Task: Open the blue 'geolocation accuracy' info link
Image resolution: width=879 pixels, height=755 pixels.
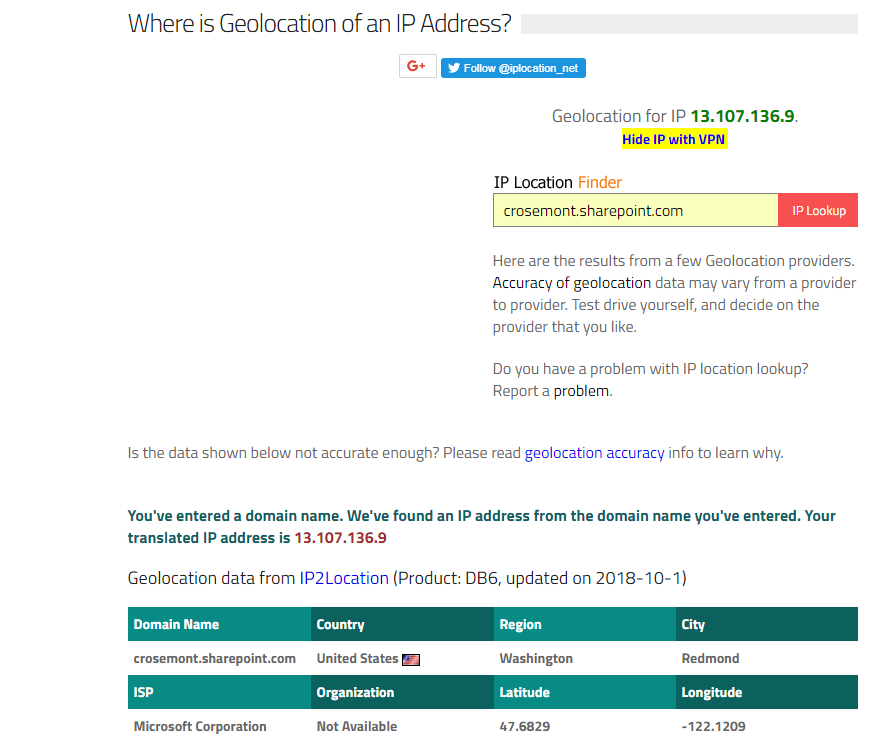Action: pyautogui.click(x=594, y=453)
